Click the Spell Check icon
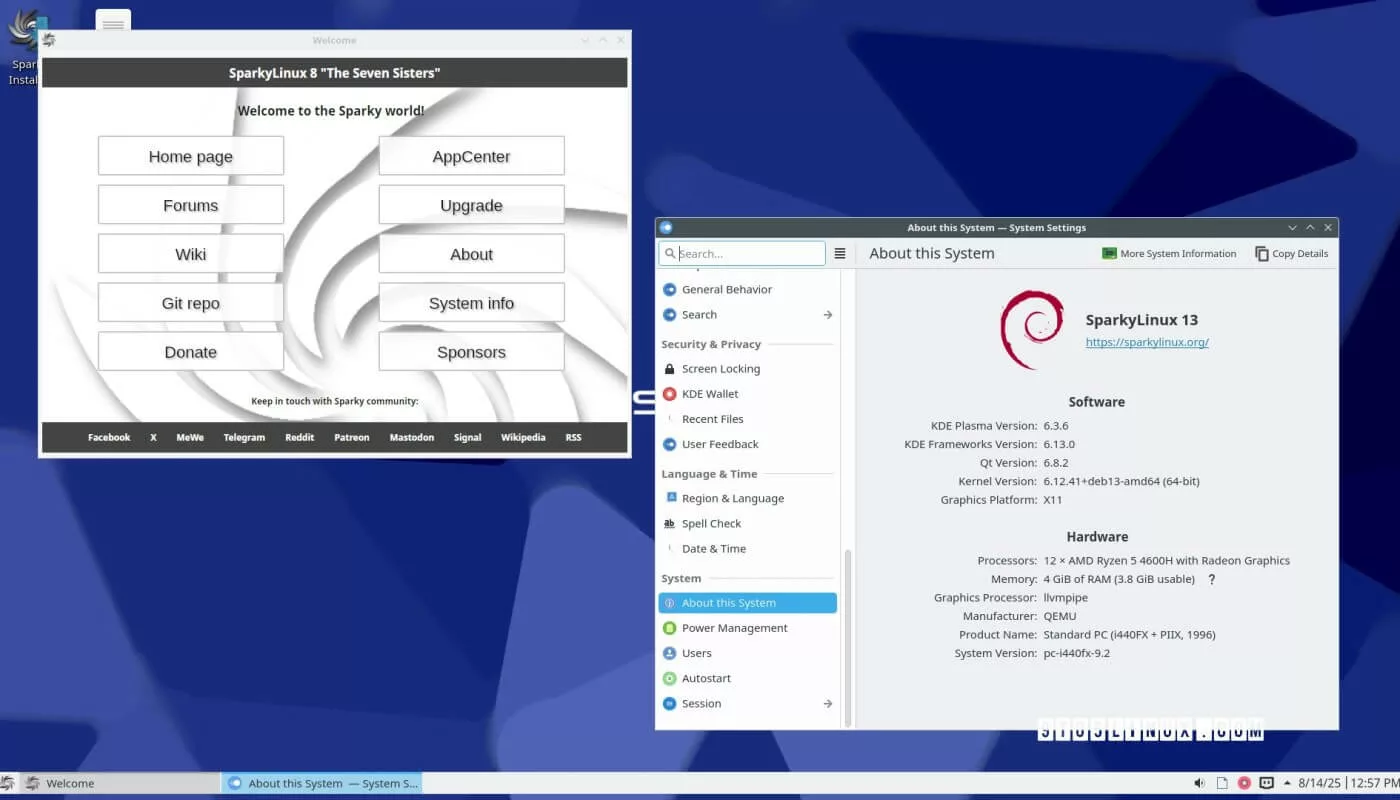The image size is (1400, 800). 669,523
